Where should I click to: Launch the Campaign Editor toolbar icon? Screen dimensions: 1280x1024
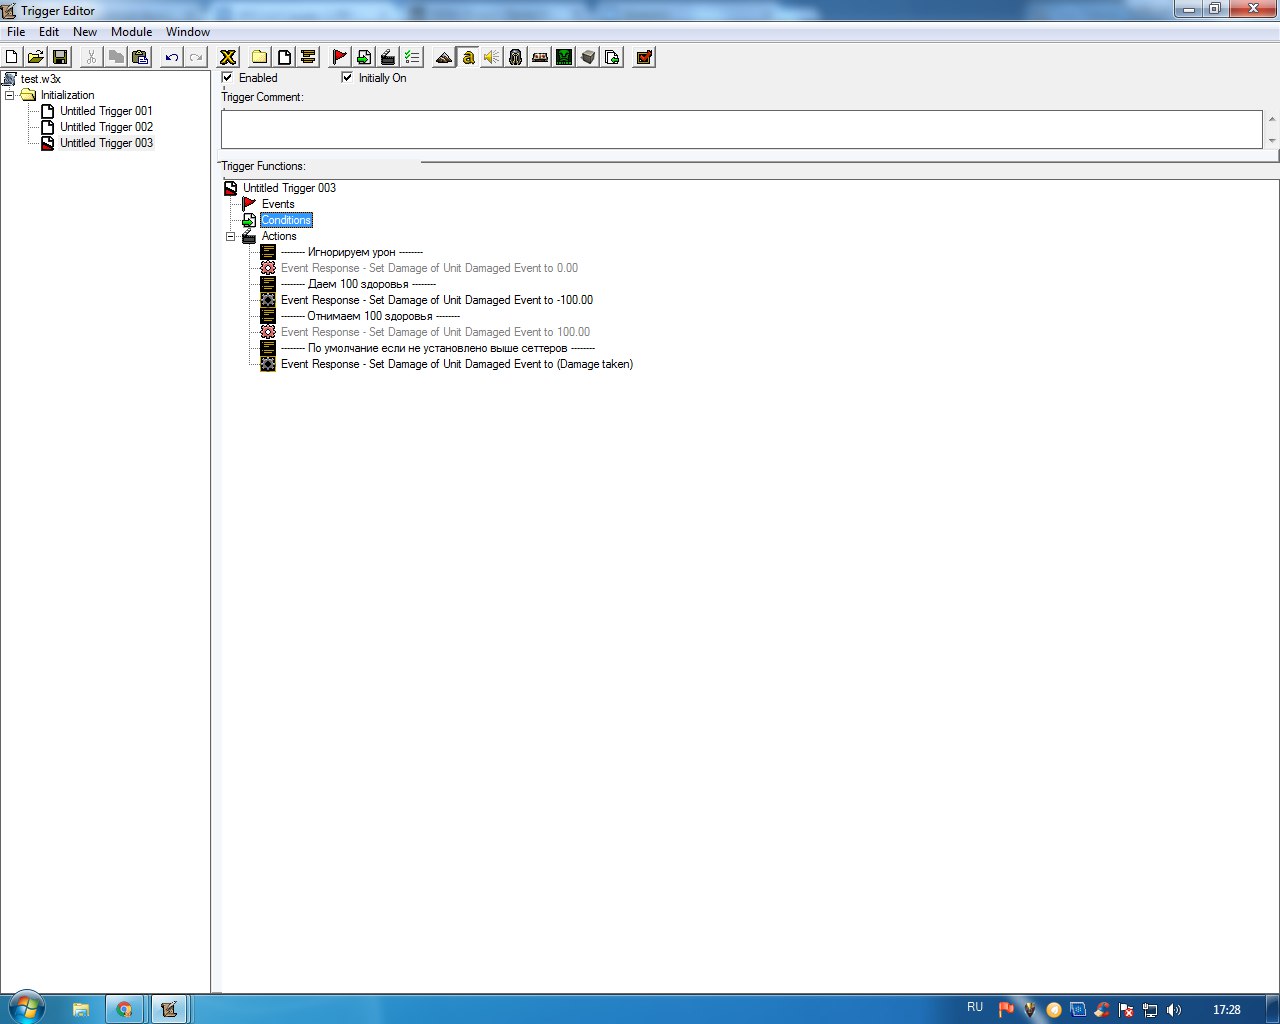540,57
